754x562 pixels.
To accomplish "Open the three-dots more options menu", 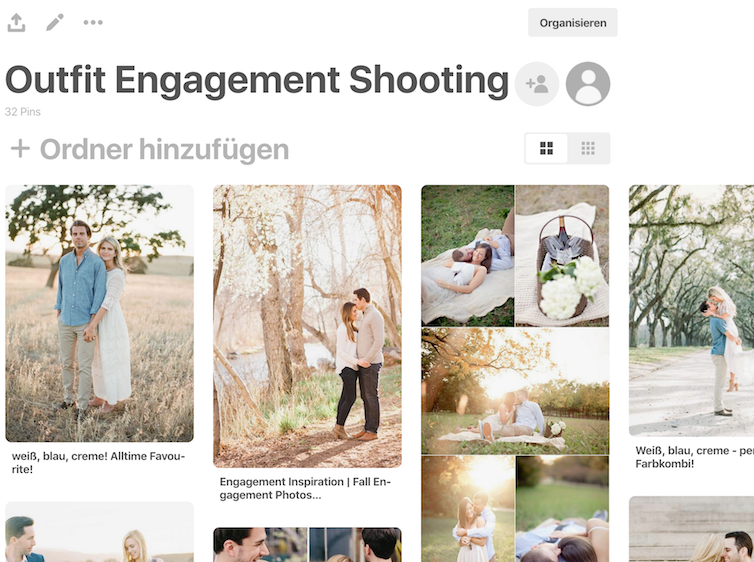I will click(x=93, y=22).
